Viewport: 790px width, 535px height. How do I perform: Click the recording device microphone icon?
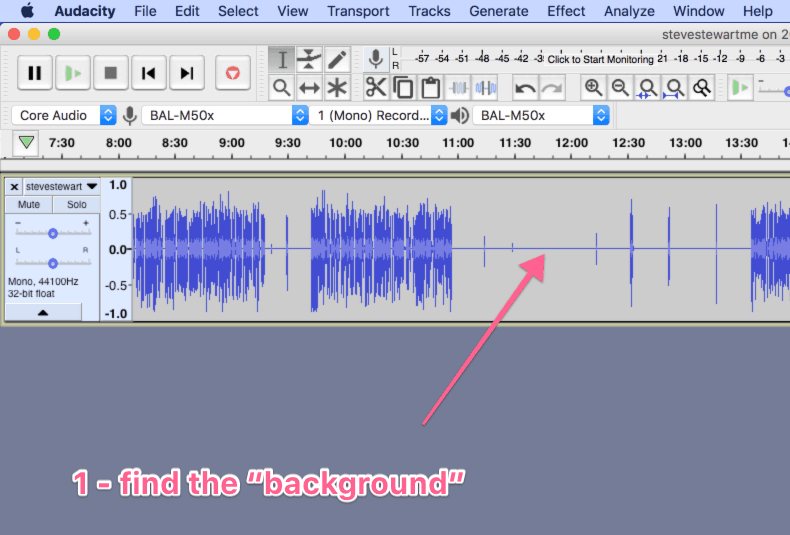[129, 115]
